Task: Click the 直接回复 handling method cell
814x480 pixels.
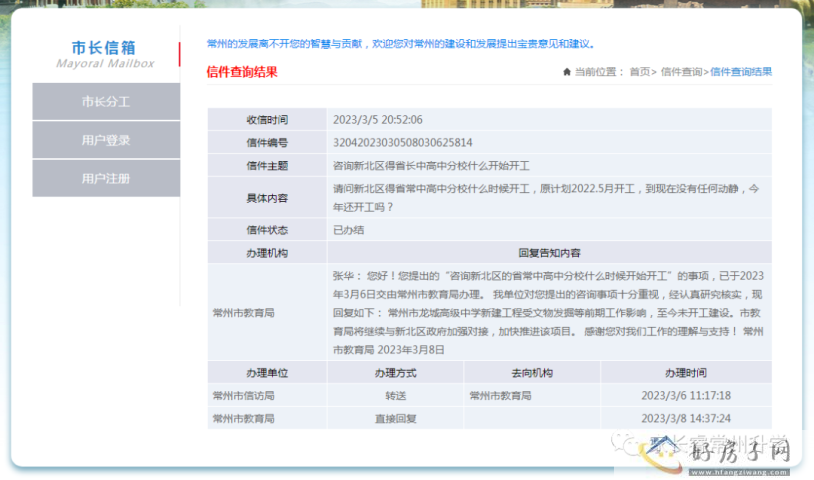Action: pos(396,419)
